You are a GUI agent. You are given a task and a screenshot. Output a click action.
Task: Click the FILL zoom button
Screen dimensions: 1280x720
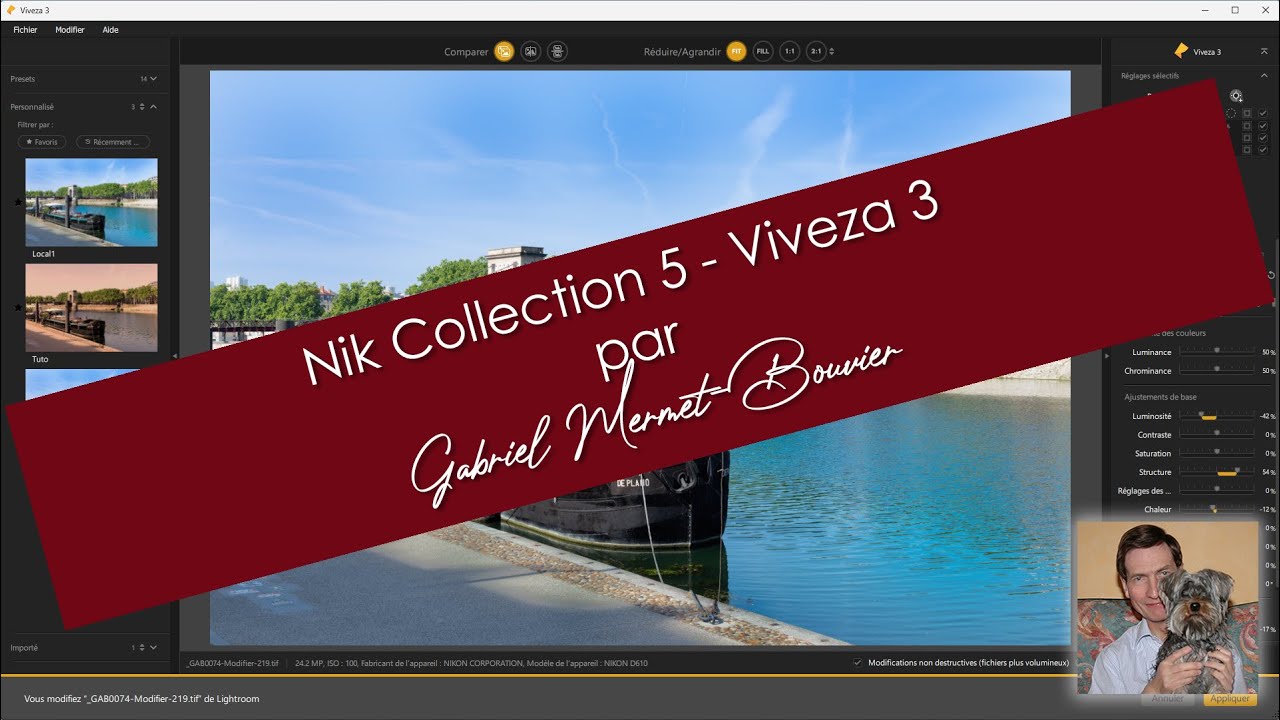pyautogui.click(x=763, y=51)
